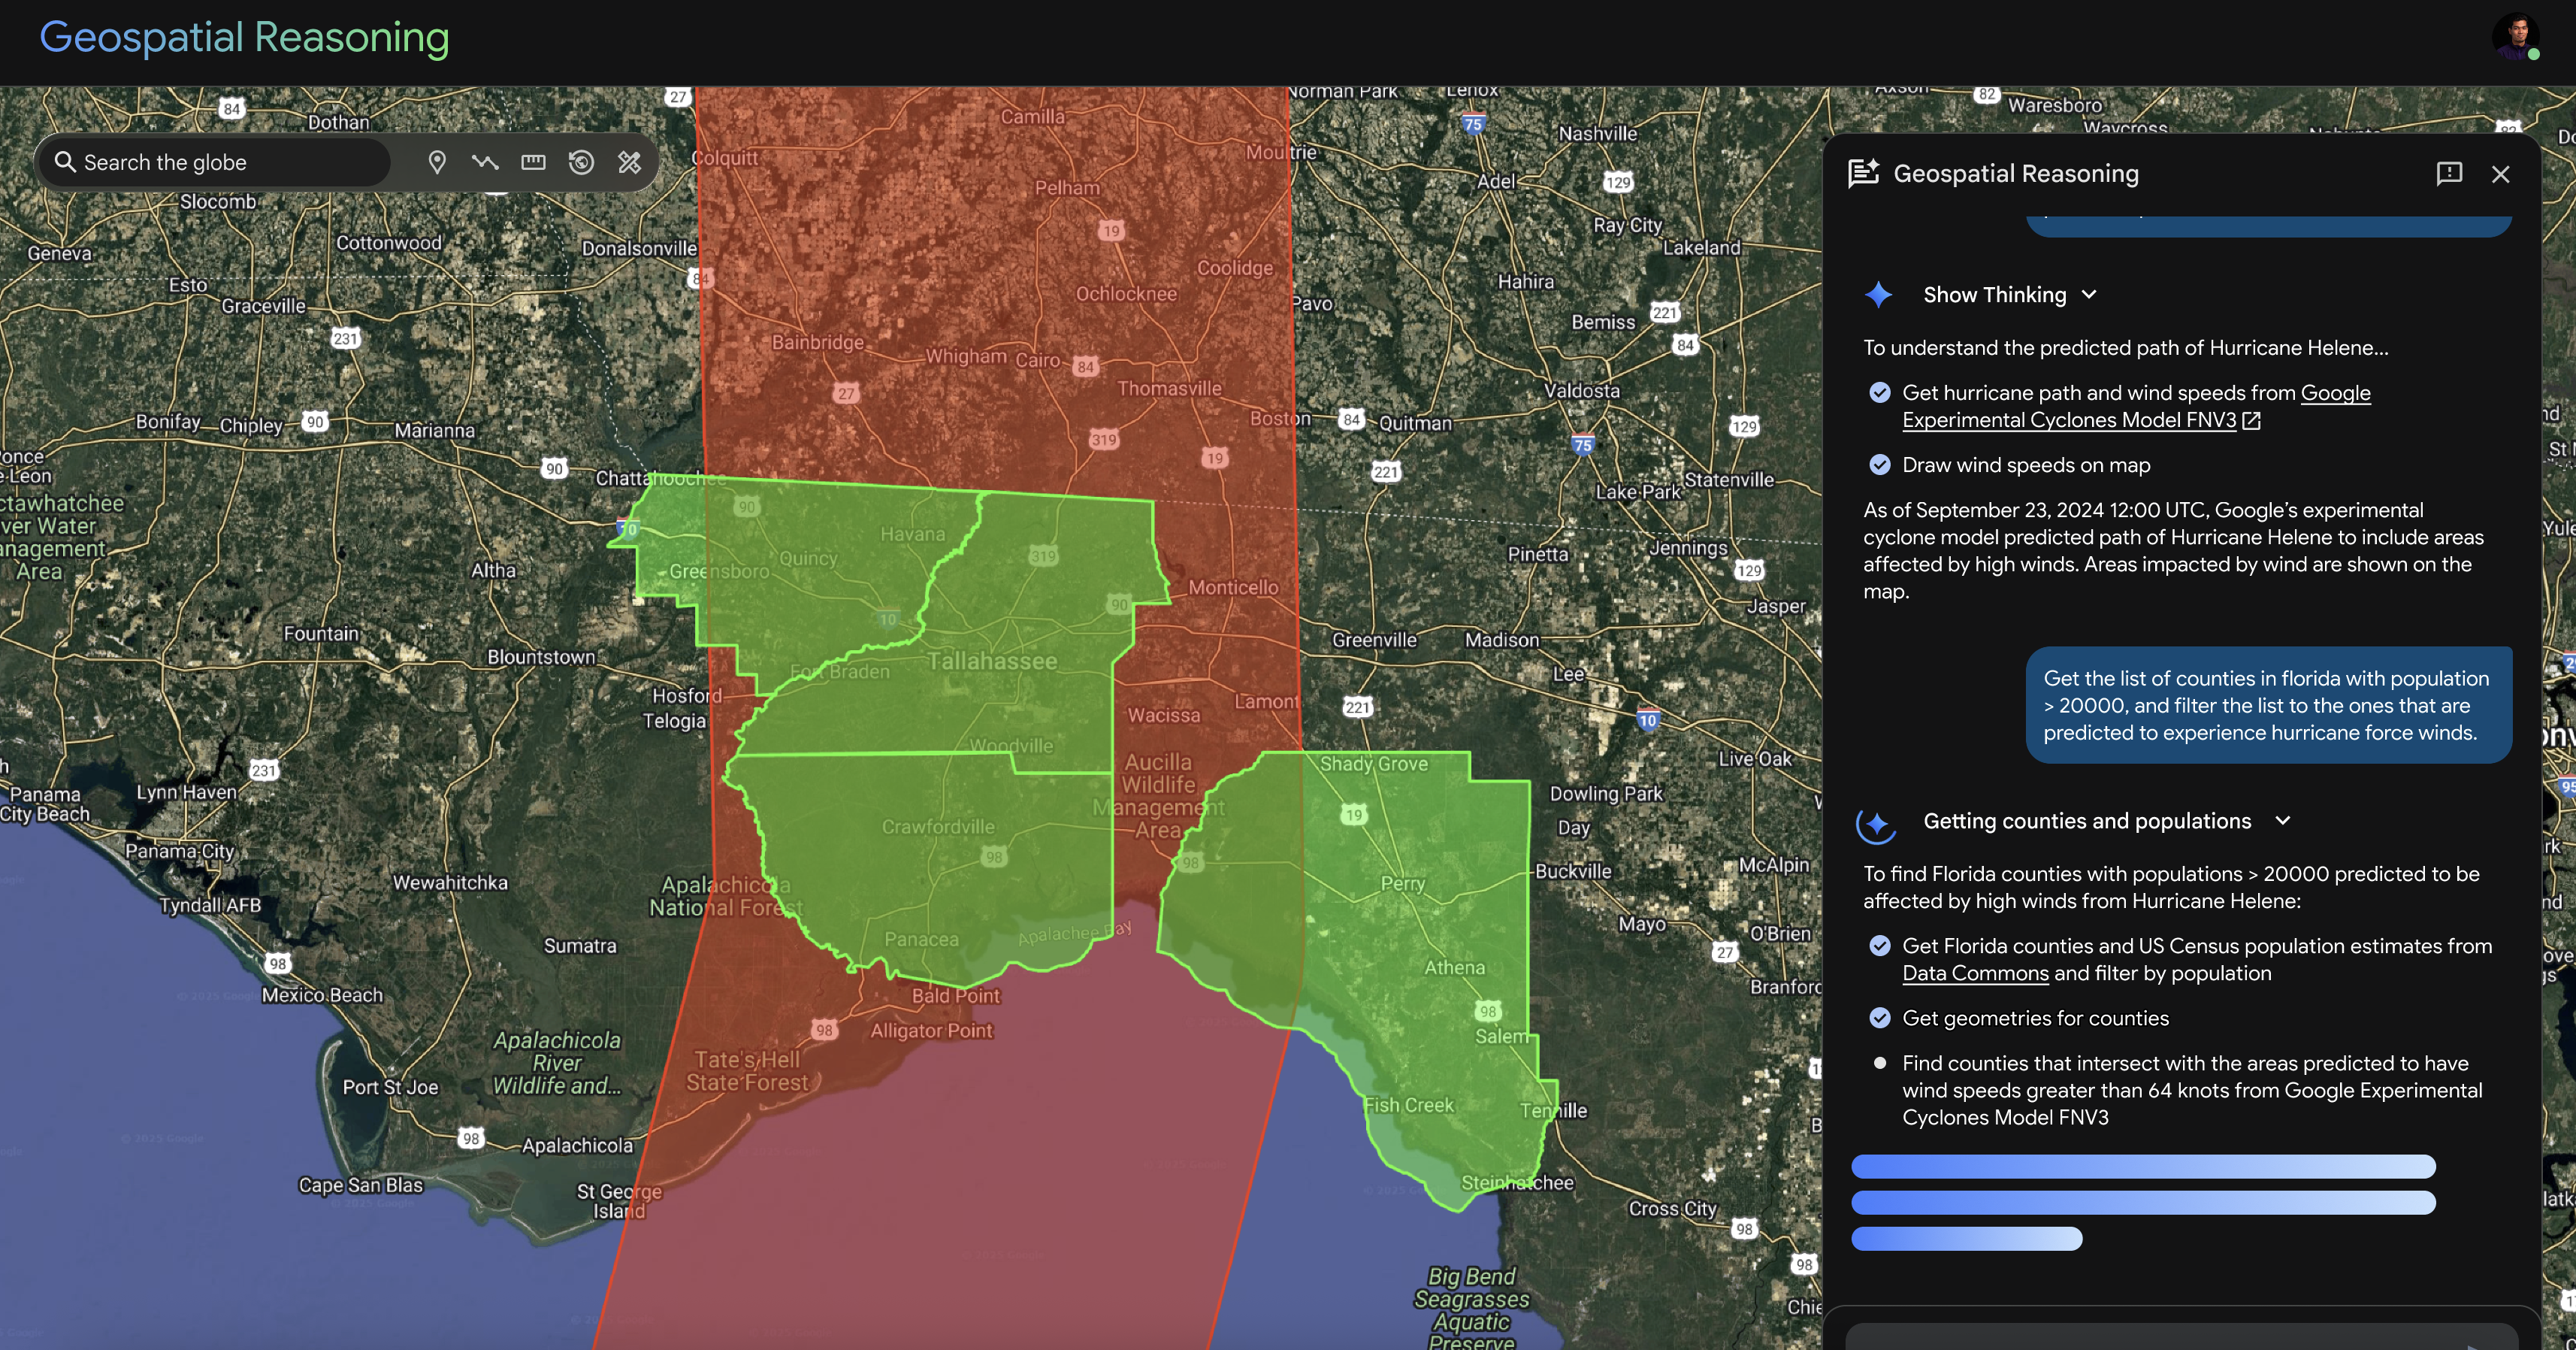This screenshot has width=2576, height=1350.
Task: Select the Draw path line tool
Action: (x=485, y=162)
